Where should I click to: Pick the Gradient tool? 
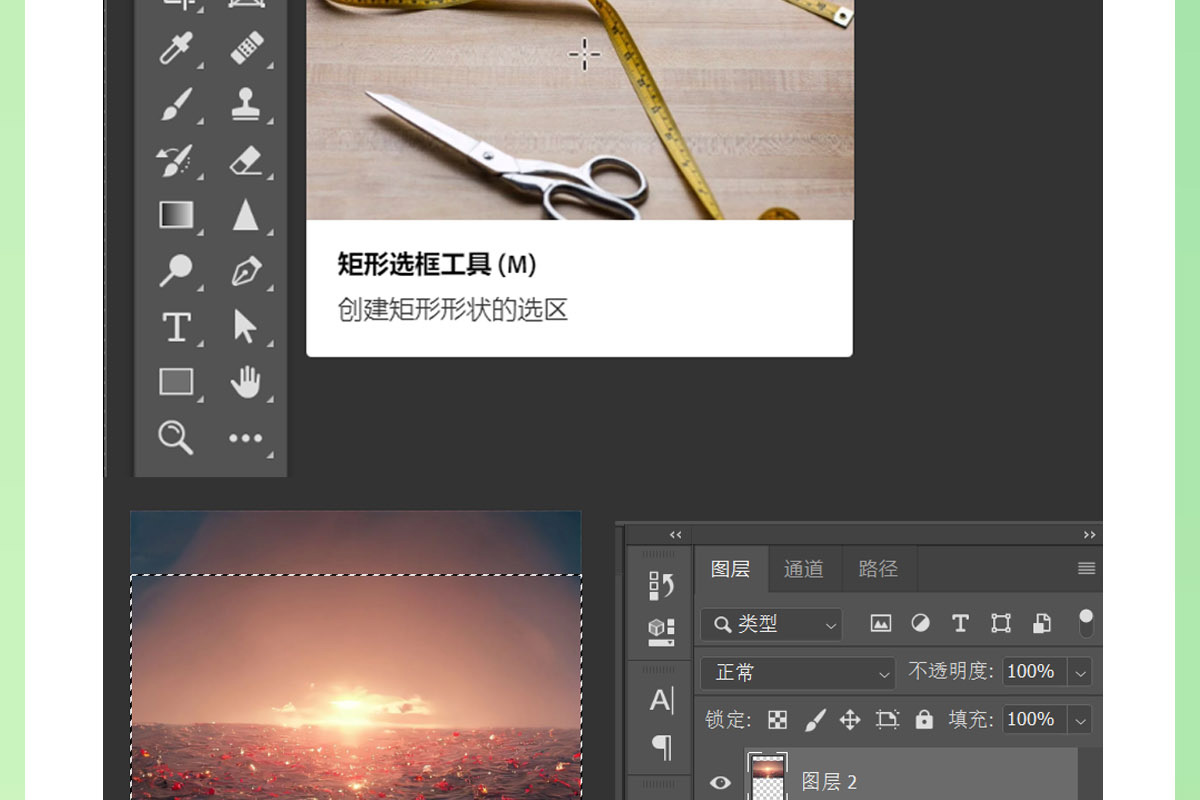(176, 215)
